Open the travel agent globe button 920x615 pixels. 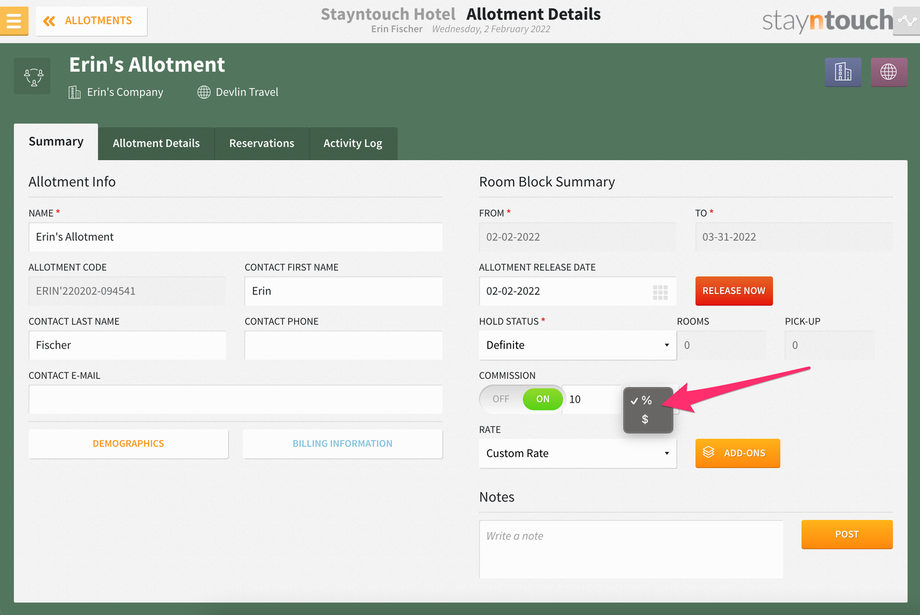click(x=889, y=72)
